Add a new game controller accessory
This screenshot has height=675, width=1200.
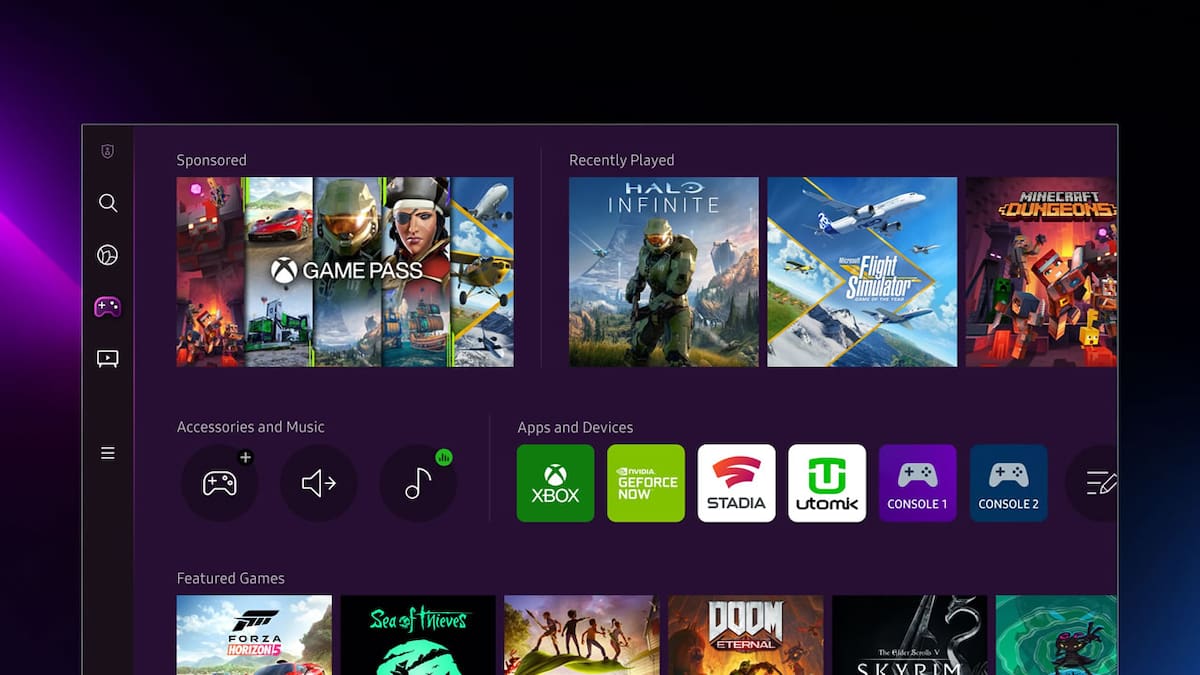[219, 483]
